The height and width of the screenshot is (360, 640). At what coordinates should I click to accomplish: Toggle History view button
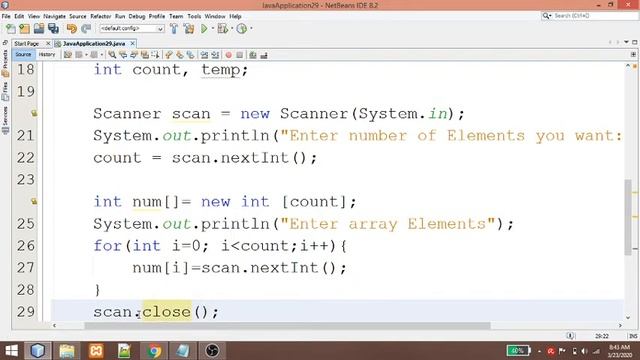tap(47, 54)
